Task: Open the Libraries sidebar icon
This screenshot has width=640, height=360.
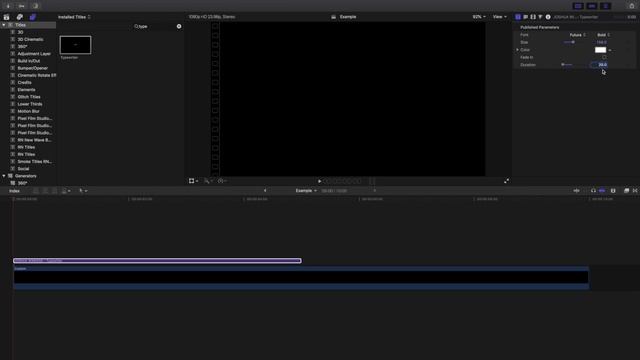Action: [7, 17]
